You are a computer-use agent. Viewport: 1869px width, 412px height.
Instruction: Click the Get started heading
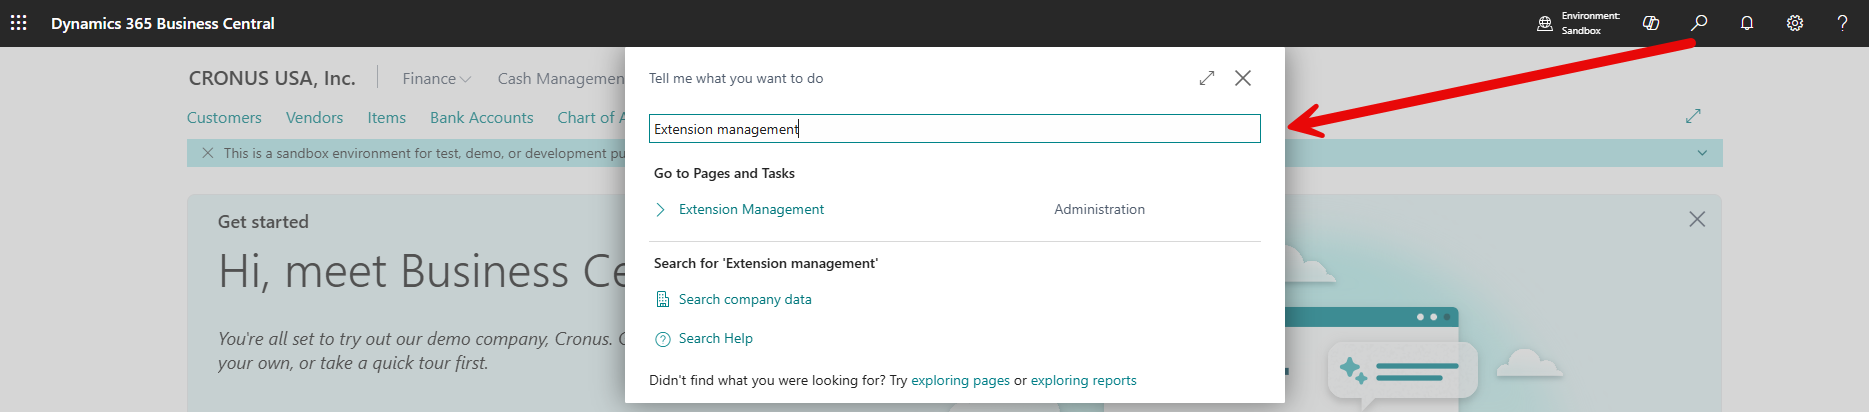[x=263, y=222]
